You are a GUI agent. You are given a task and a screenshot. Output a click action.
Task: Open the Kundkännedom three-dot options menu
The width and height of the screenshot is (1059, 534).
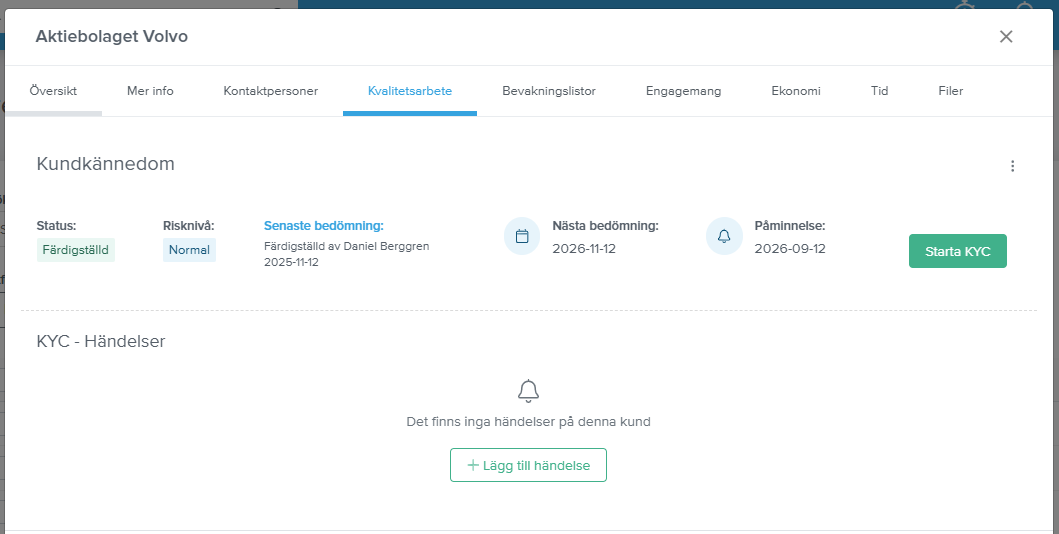click(1012, 166)
